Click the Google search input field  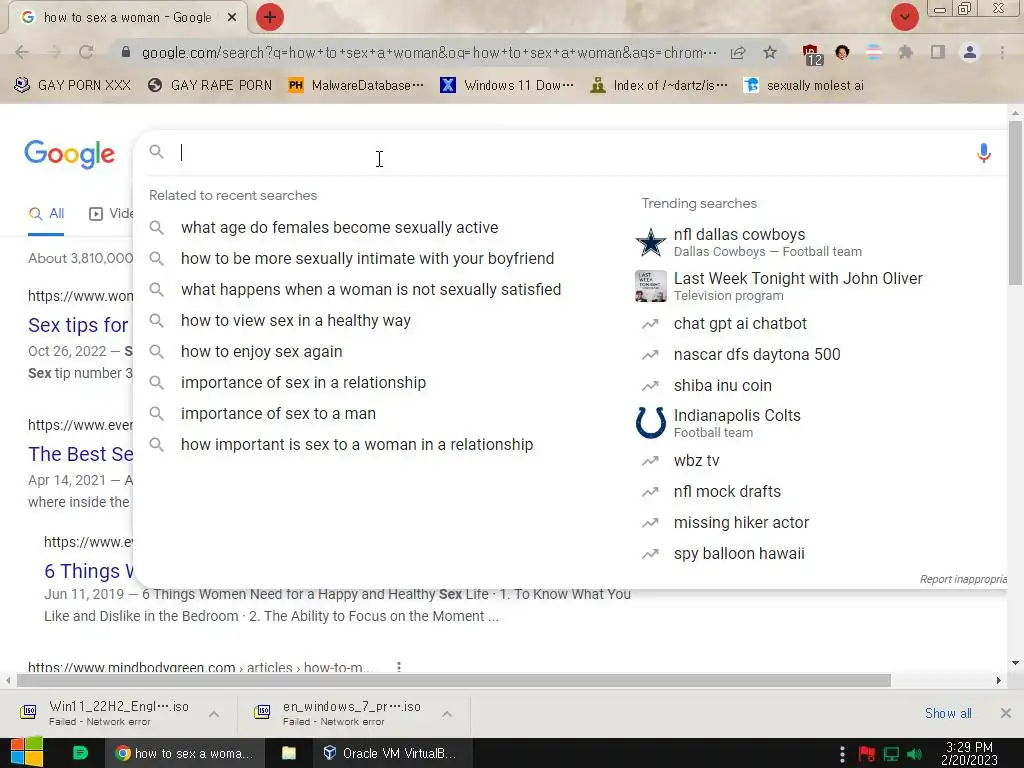pyautogui.click(x=571, y=153)
